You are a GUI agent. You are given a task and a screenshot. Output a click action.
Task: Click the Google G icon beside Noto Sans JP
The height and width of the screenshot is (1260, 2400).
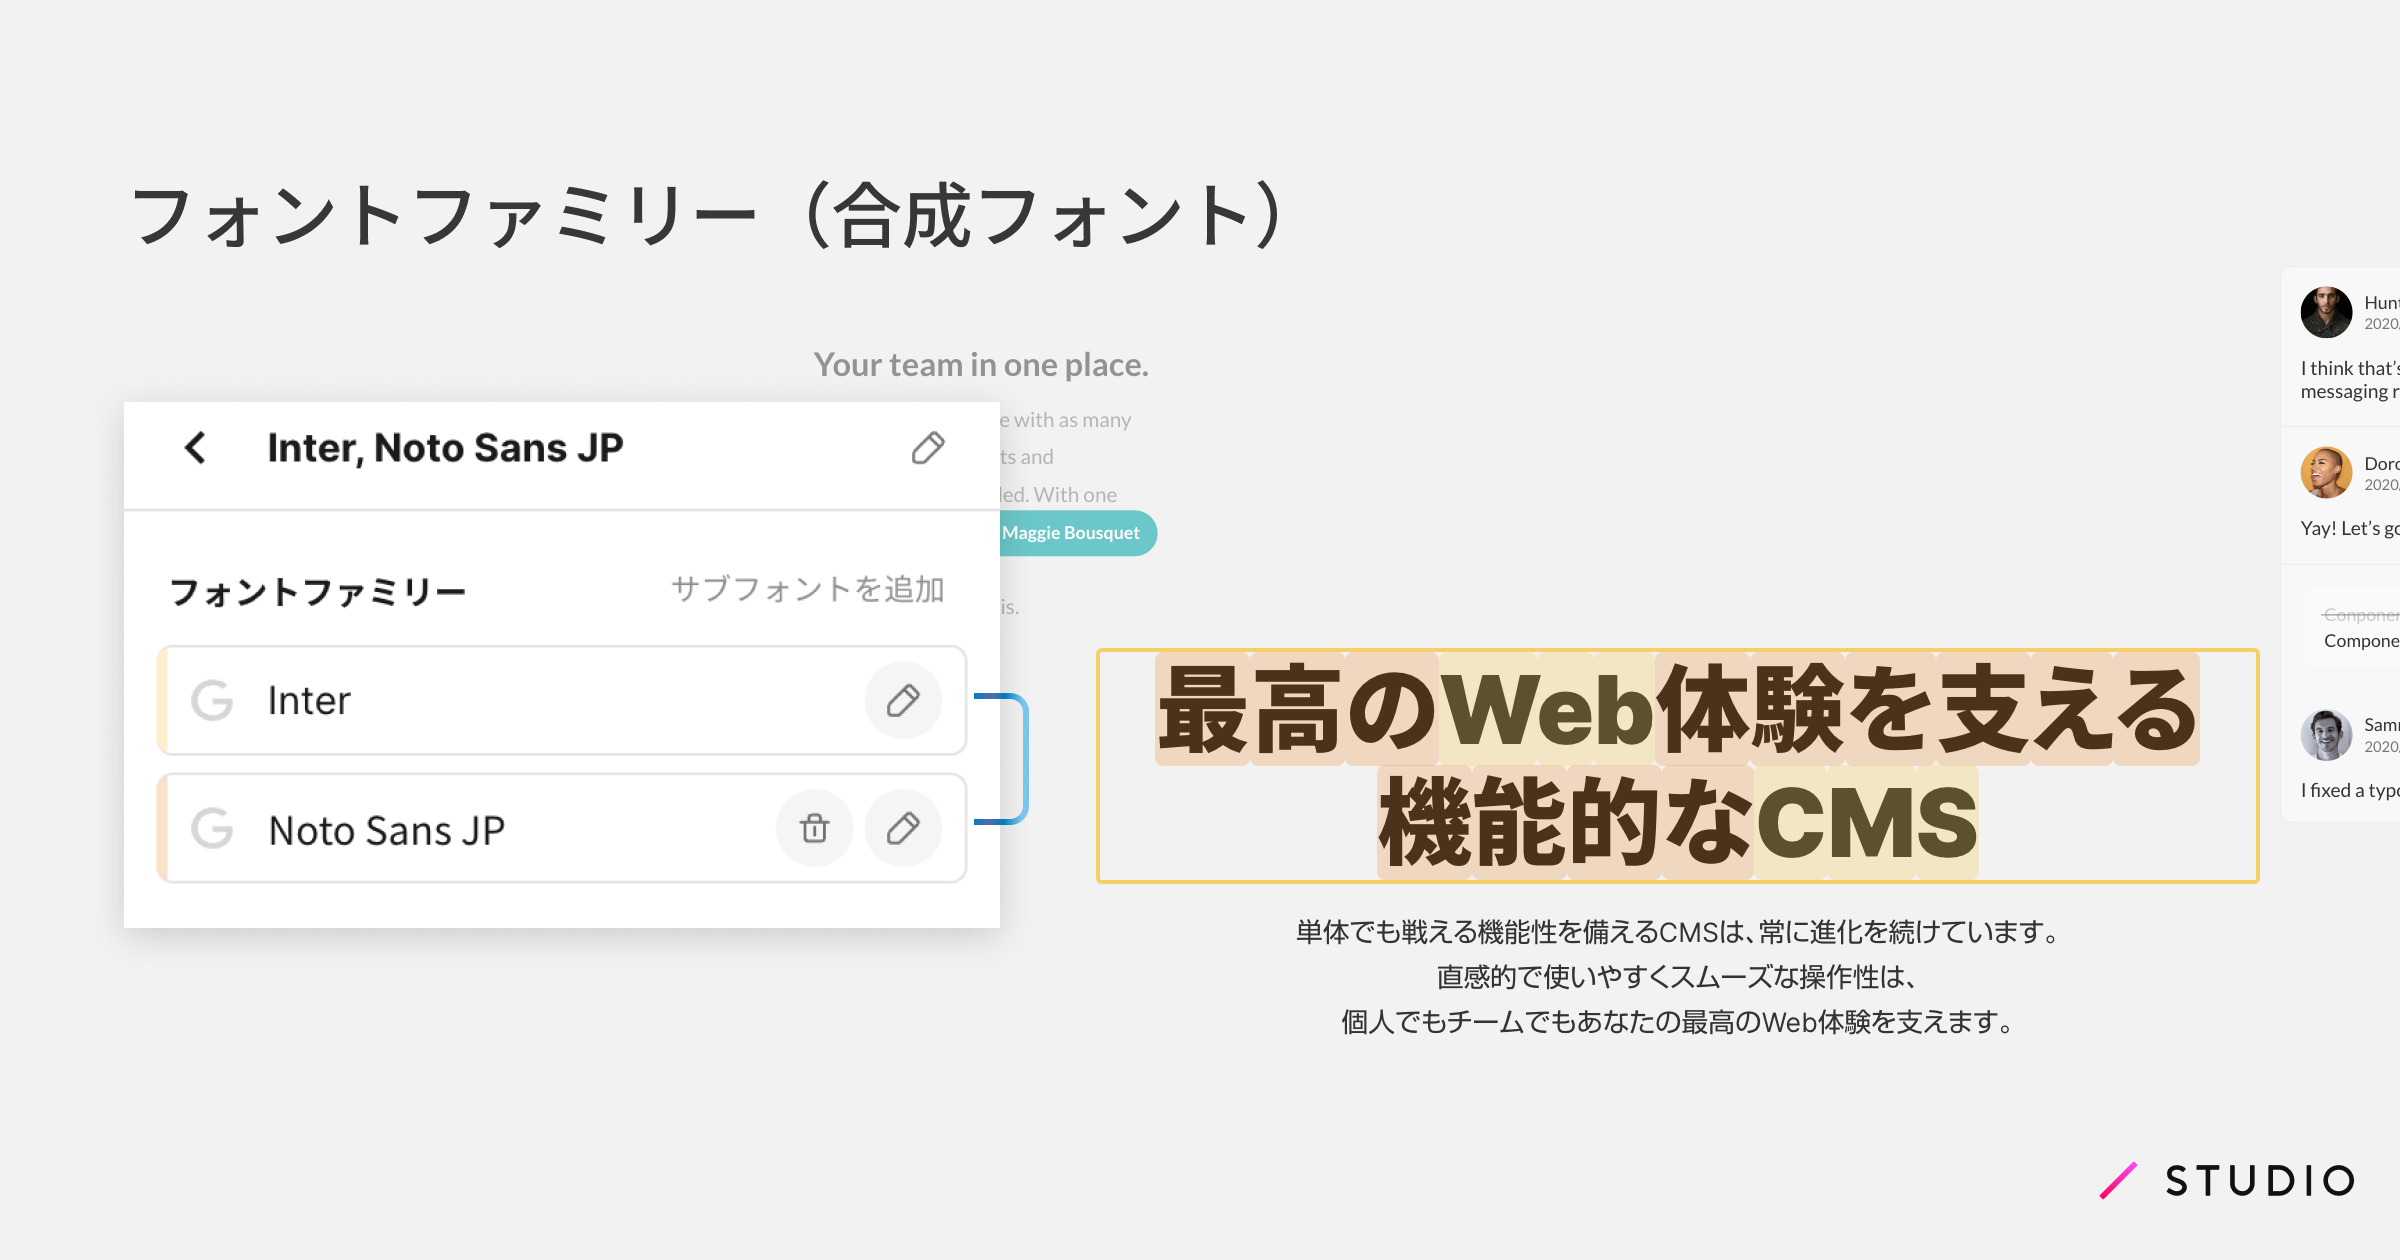(x=212, y=828)
